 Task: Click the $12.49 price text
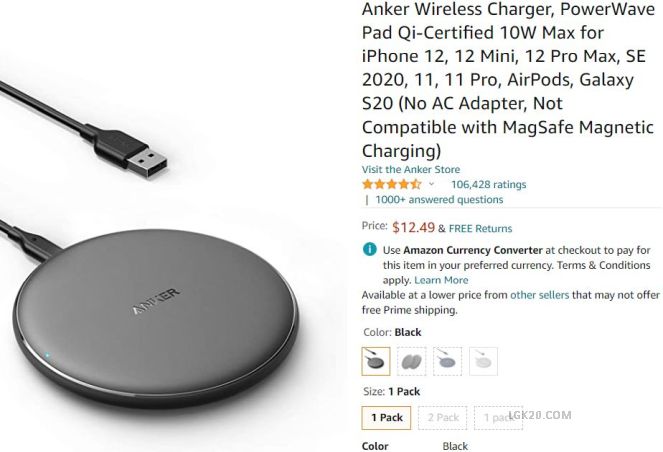[x=413, y=227]
